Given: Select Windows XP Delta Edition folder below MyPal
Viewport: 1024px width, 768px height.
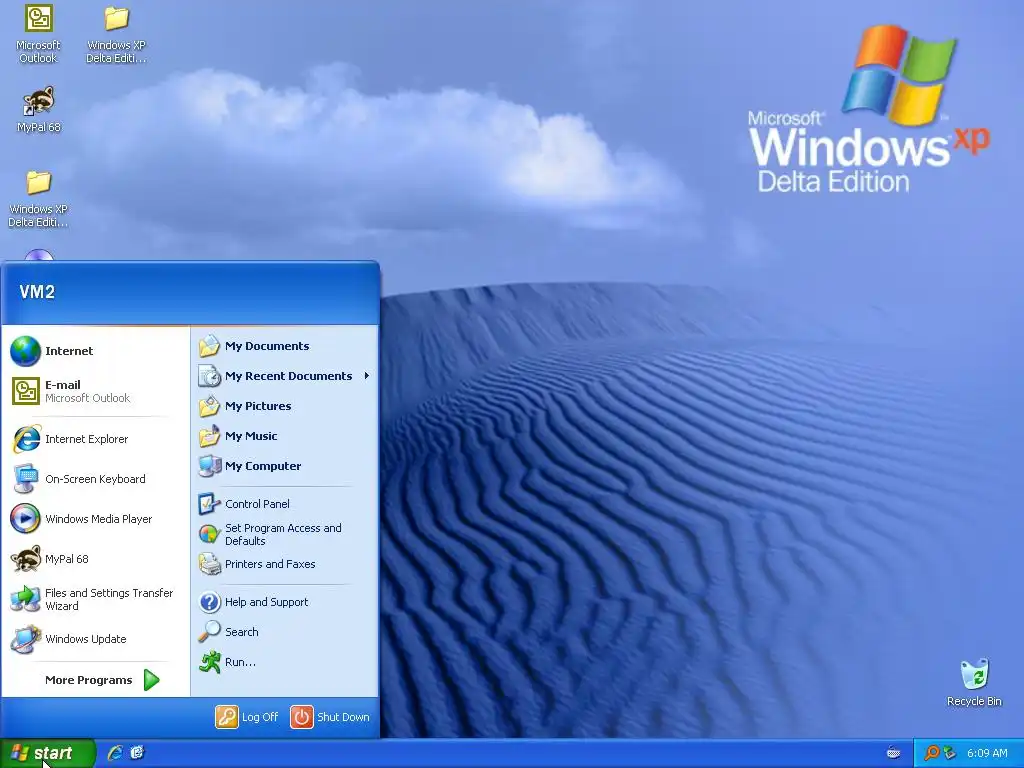Looking at the screenshot, I should (39, 199).
